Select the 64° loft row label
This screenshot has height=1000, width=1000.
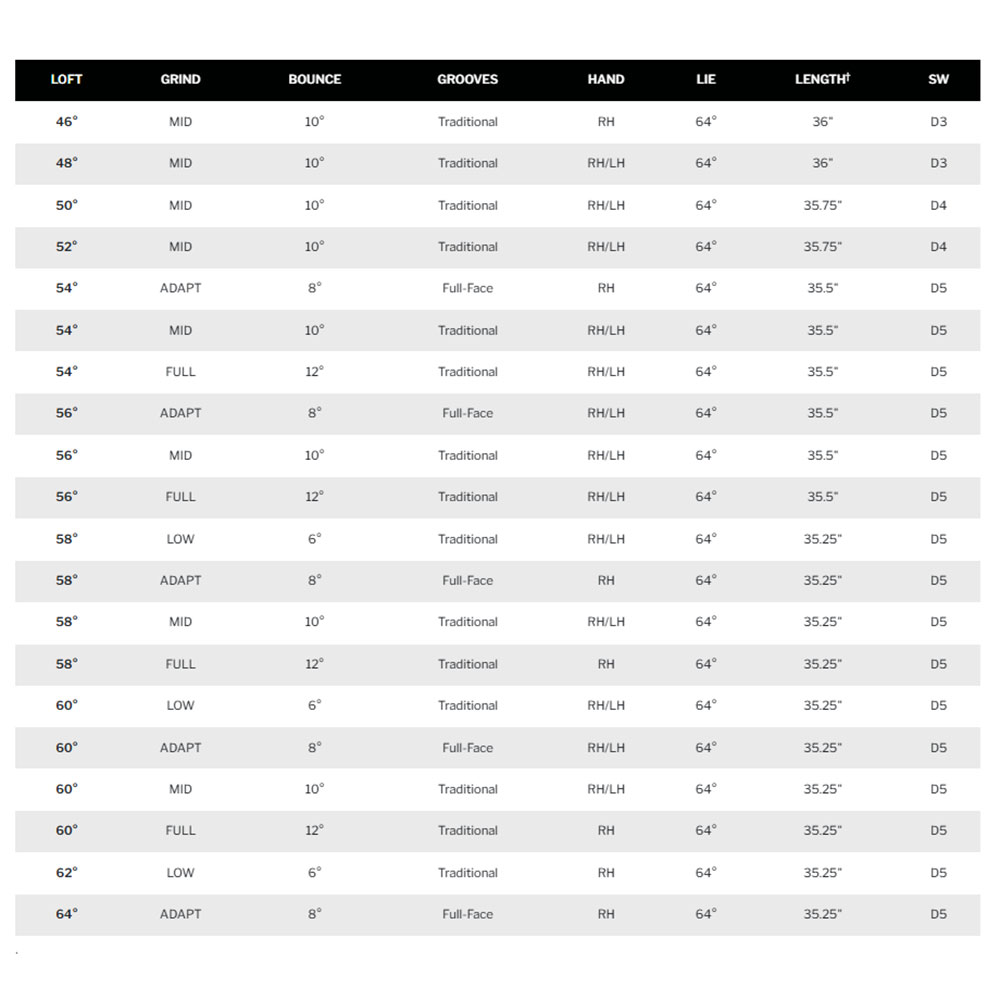(x=66, y=914)
